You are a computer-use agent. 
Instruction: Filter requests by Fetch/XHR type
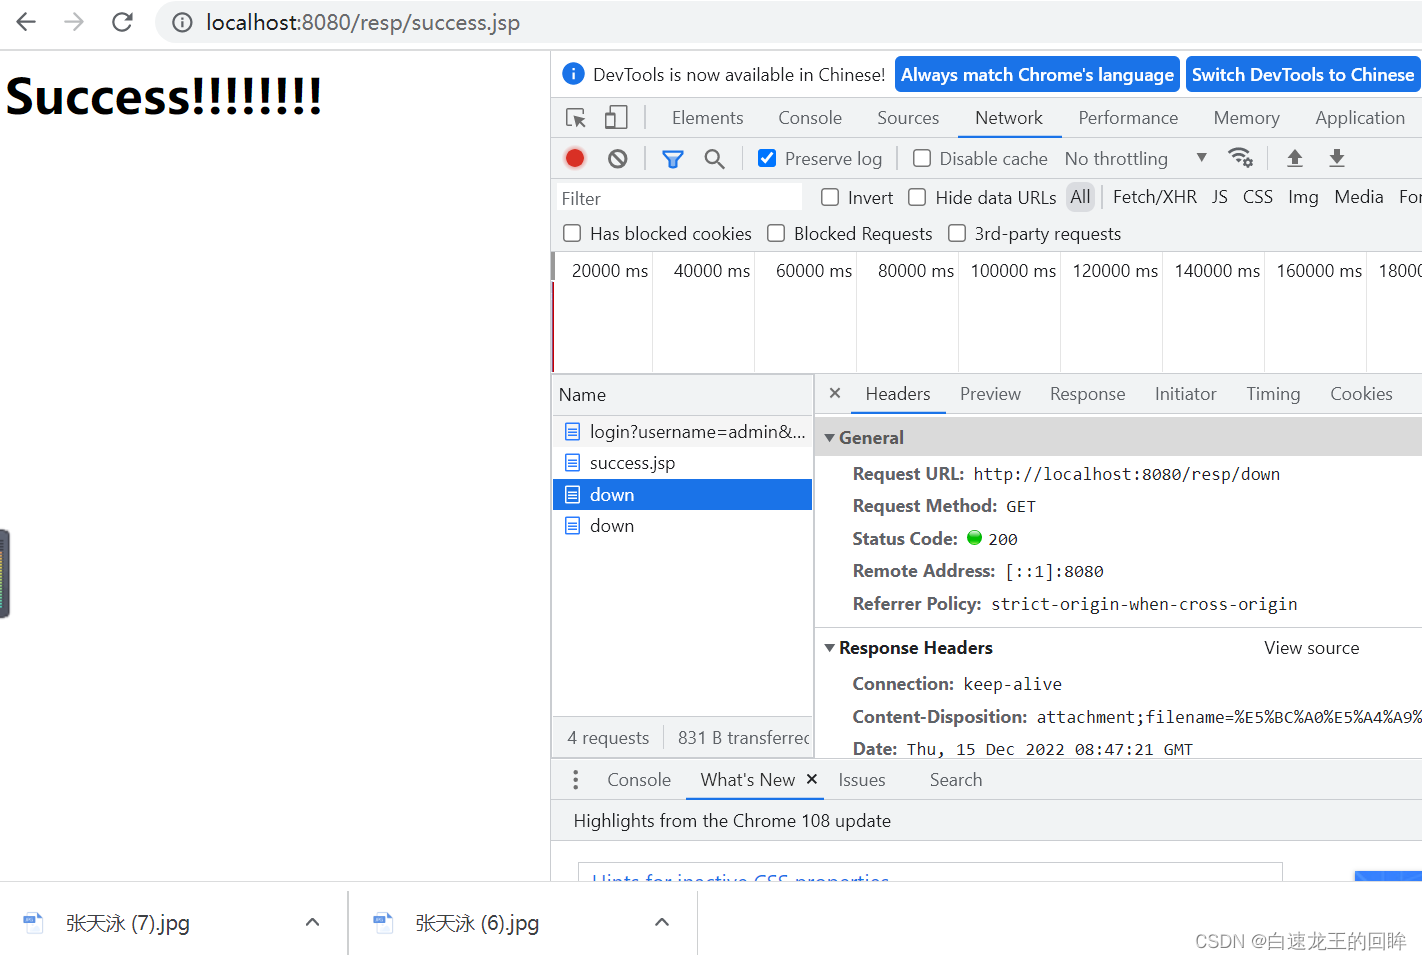point(1154,197)
